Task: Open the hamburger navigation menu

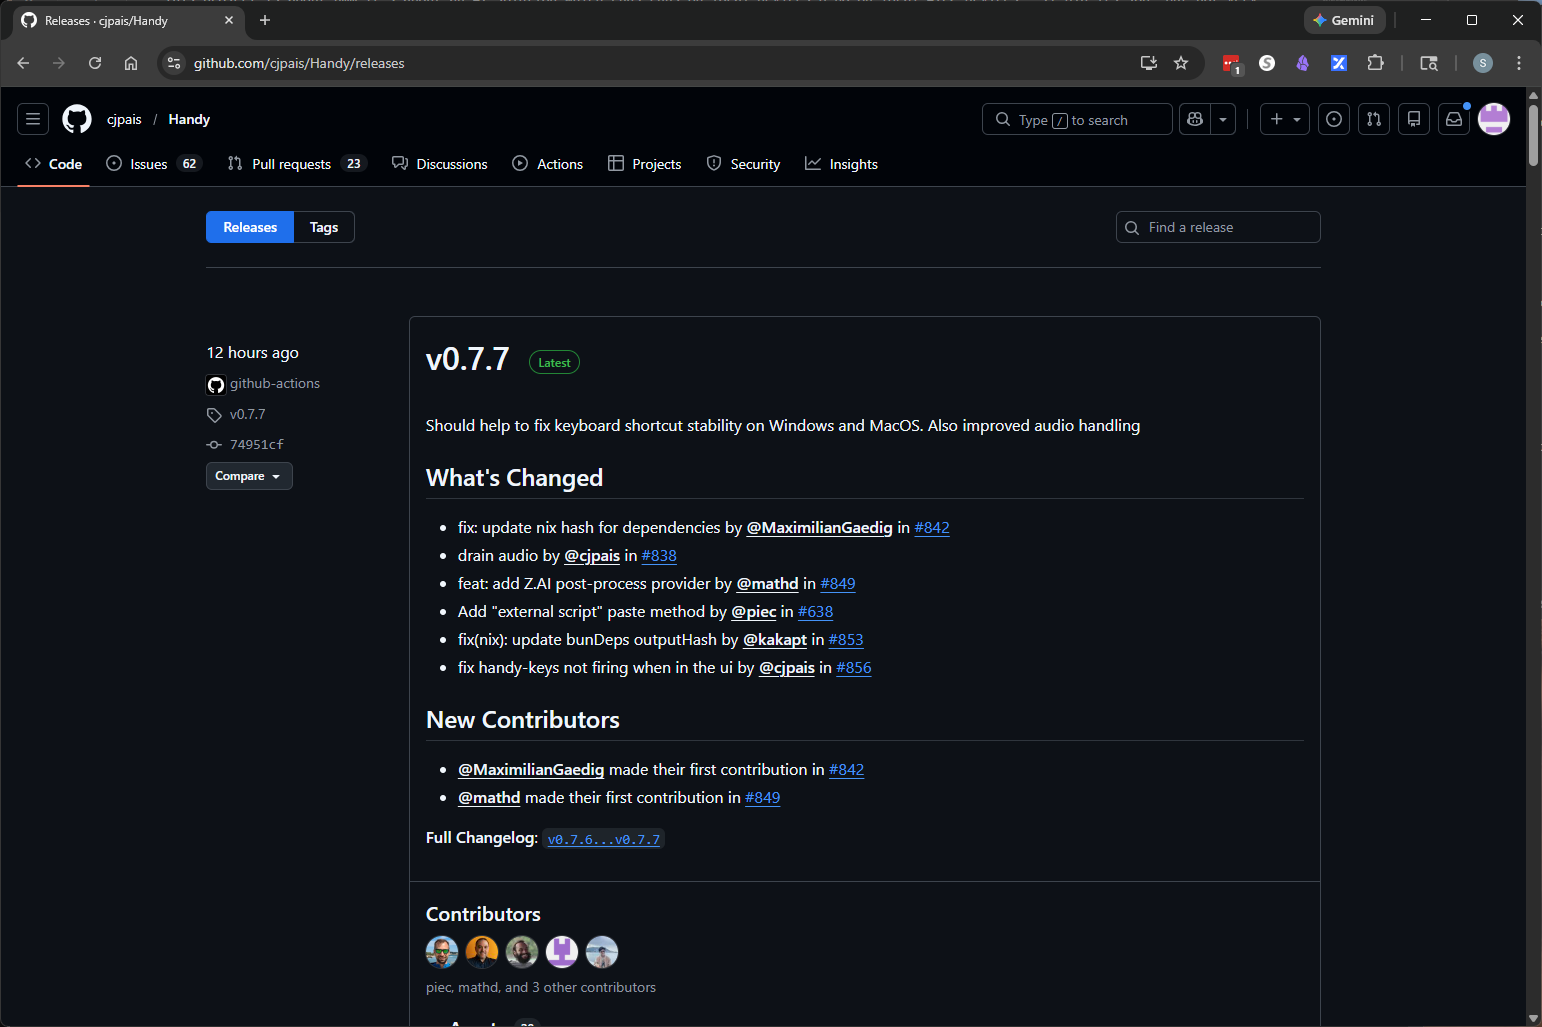Action: coord(32,119)
